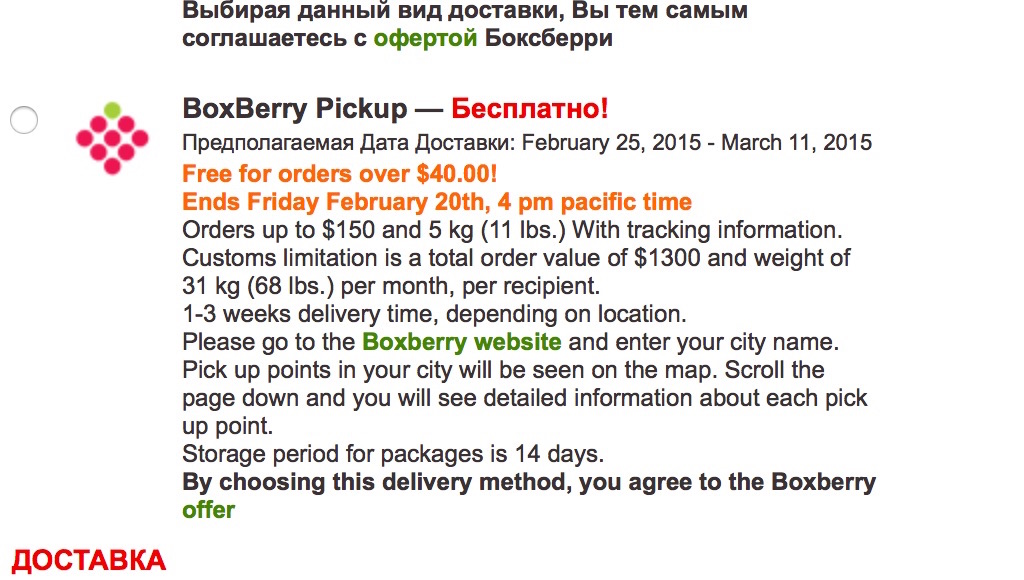Click the Orders up to $150 line
Image resolution: width=1024 pixels, height=580 pixels.
[513, 230]
